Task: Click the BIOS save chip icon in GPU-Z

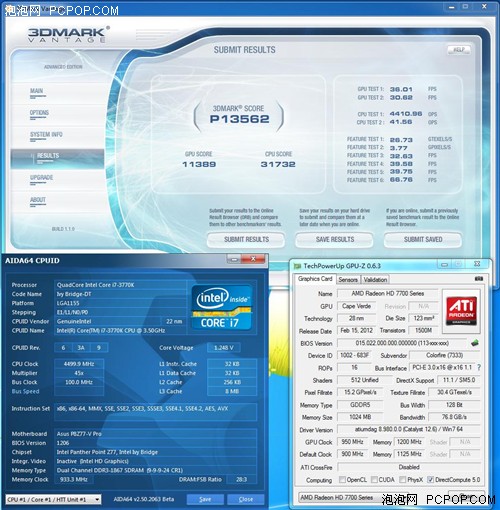Action: click(475, 343)
